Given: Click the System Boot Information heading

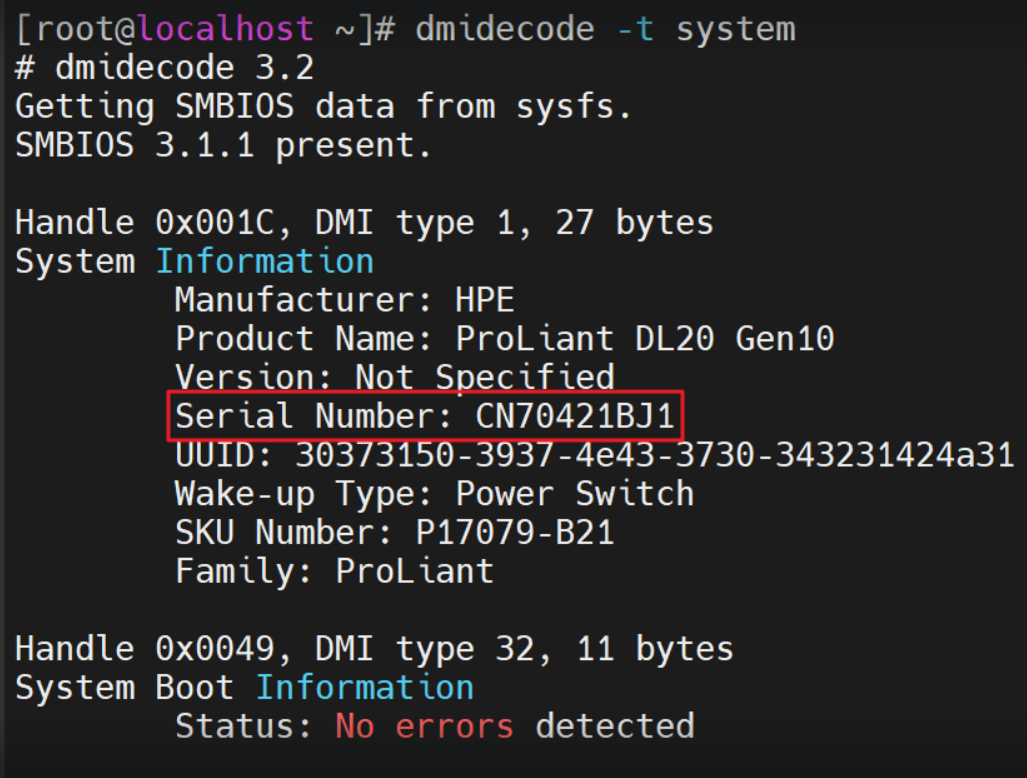Looking at the screenshot, I should (x=244, y=688).
